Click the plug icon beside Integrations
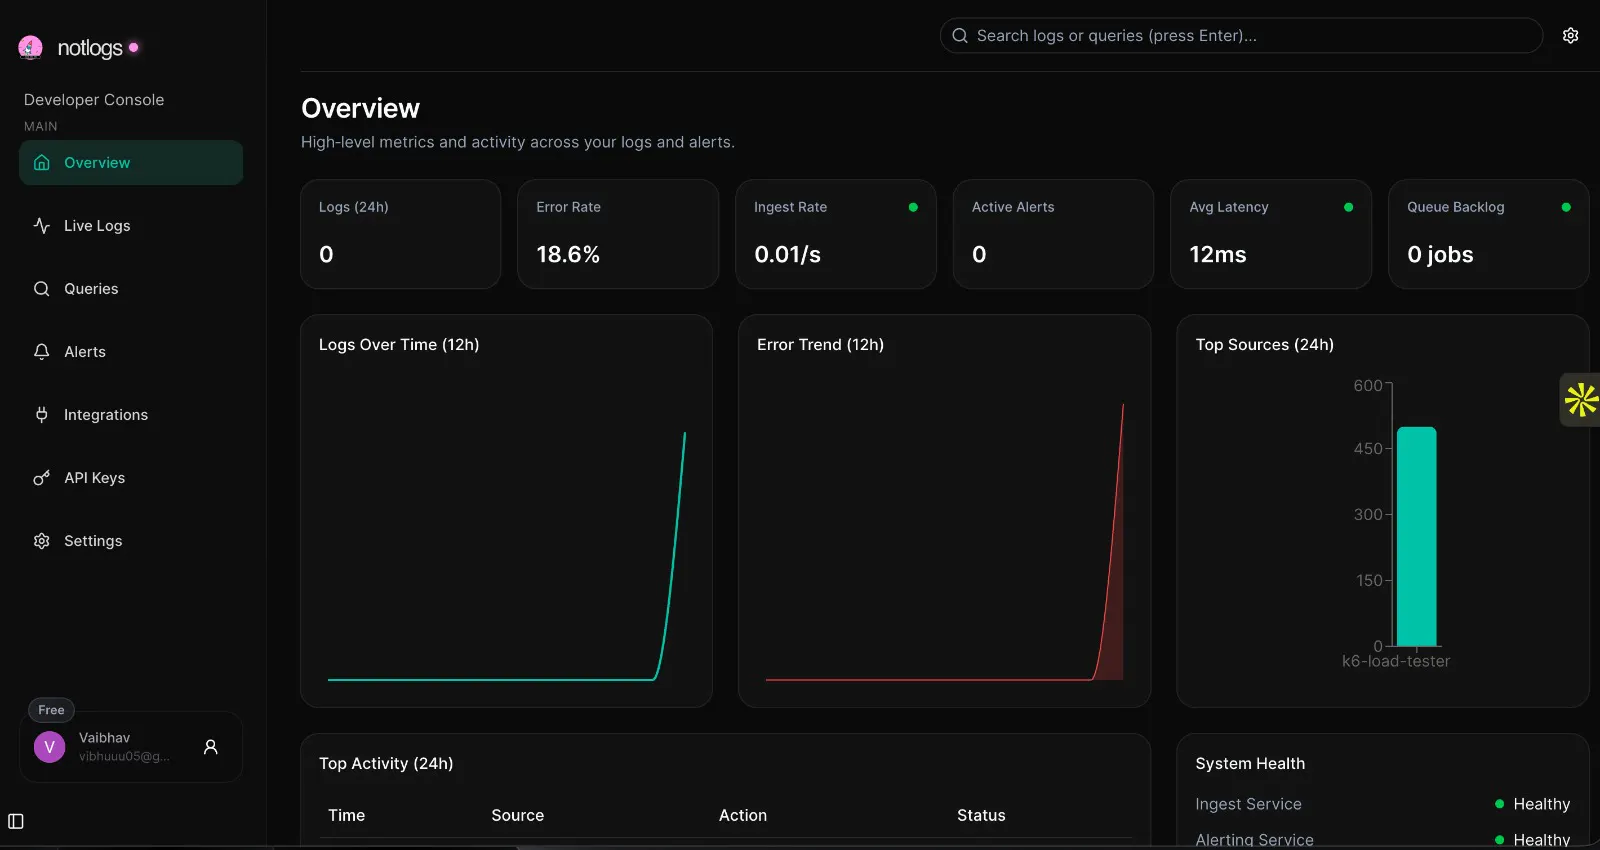This screenshot has width=1600, height=850. click(42, 414)
